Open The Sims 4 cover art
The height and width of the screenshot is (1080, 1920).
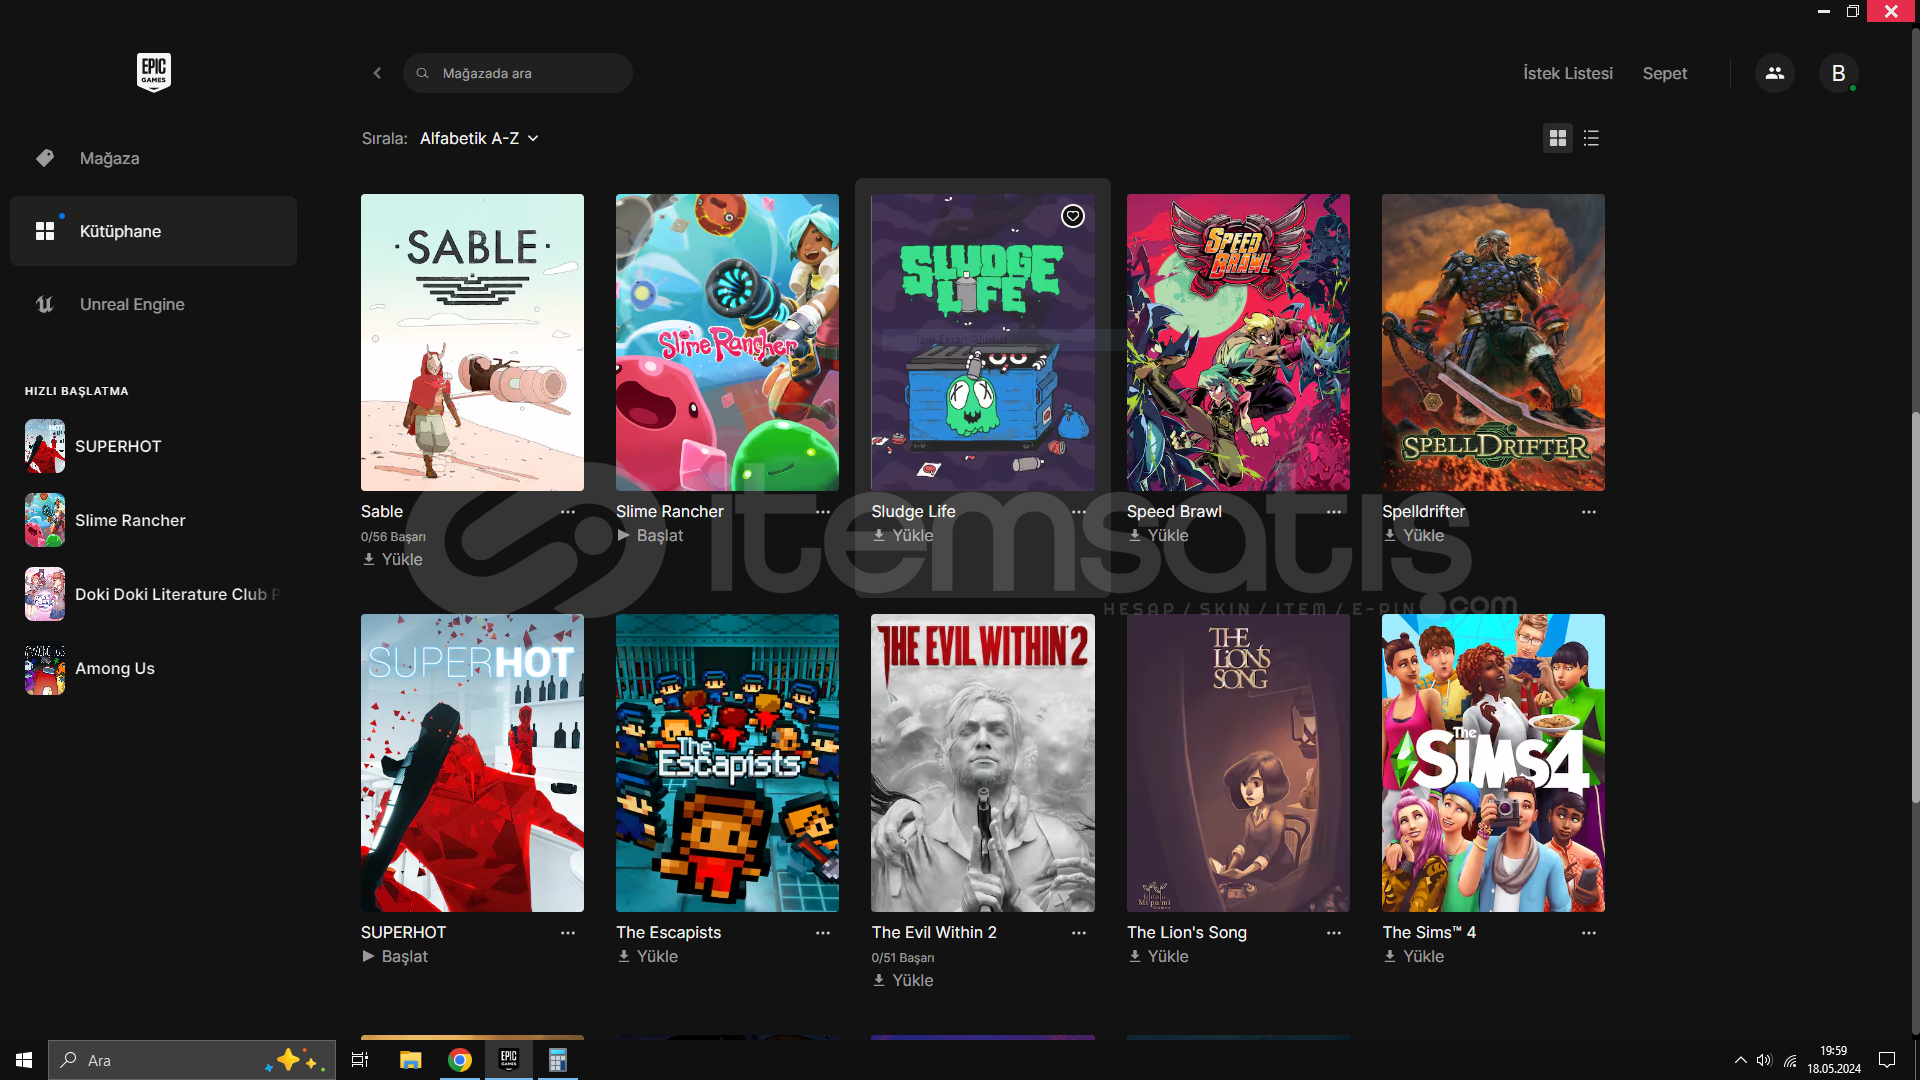1493,763
